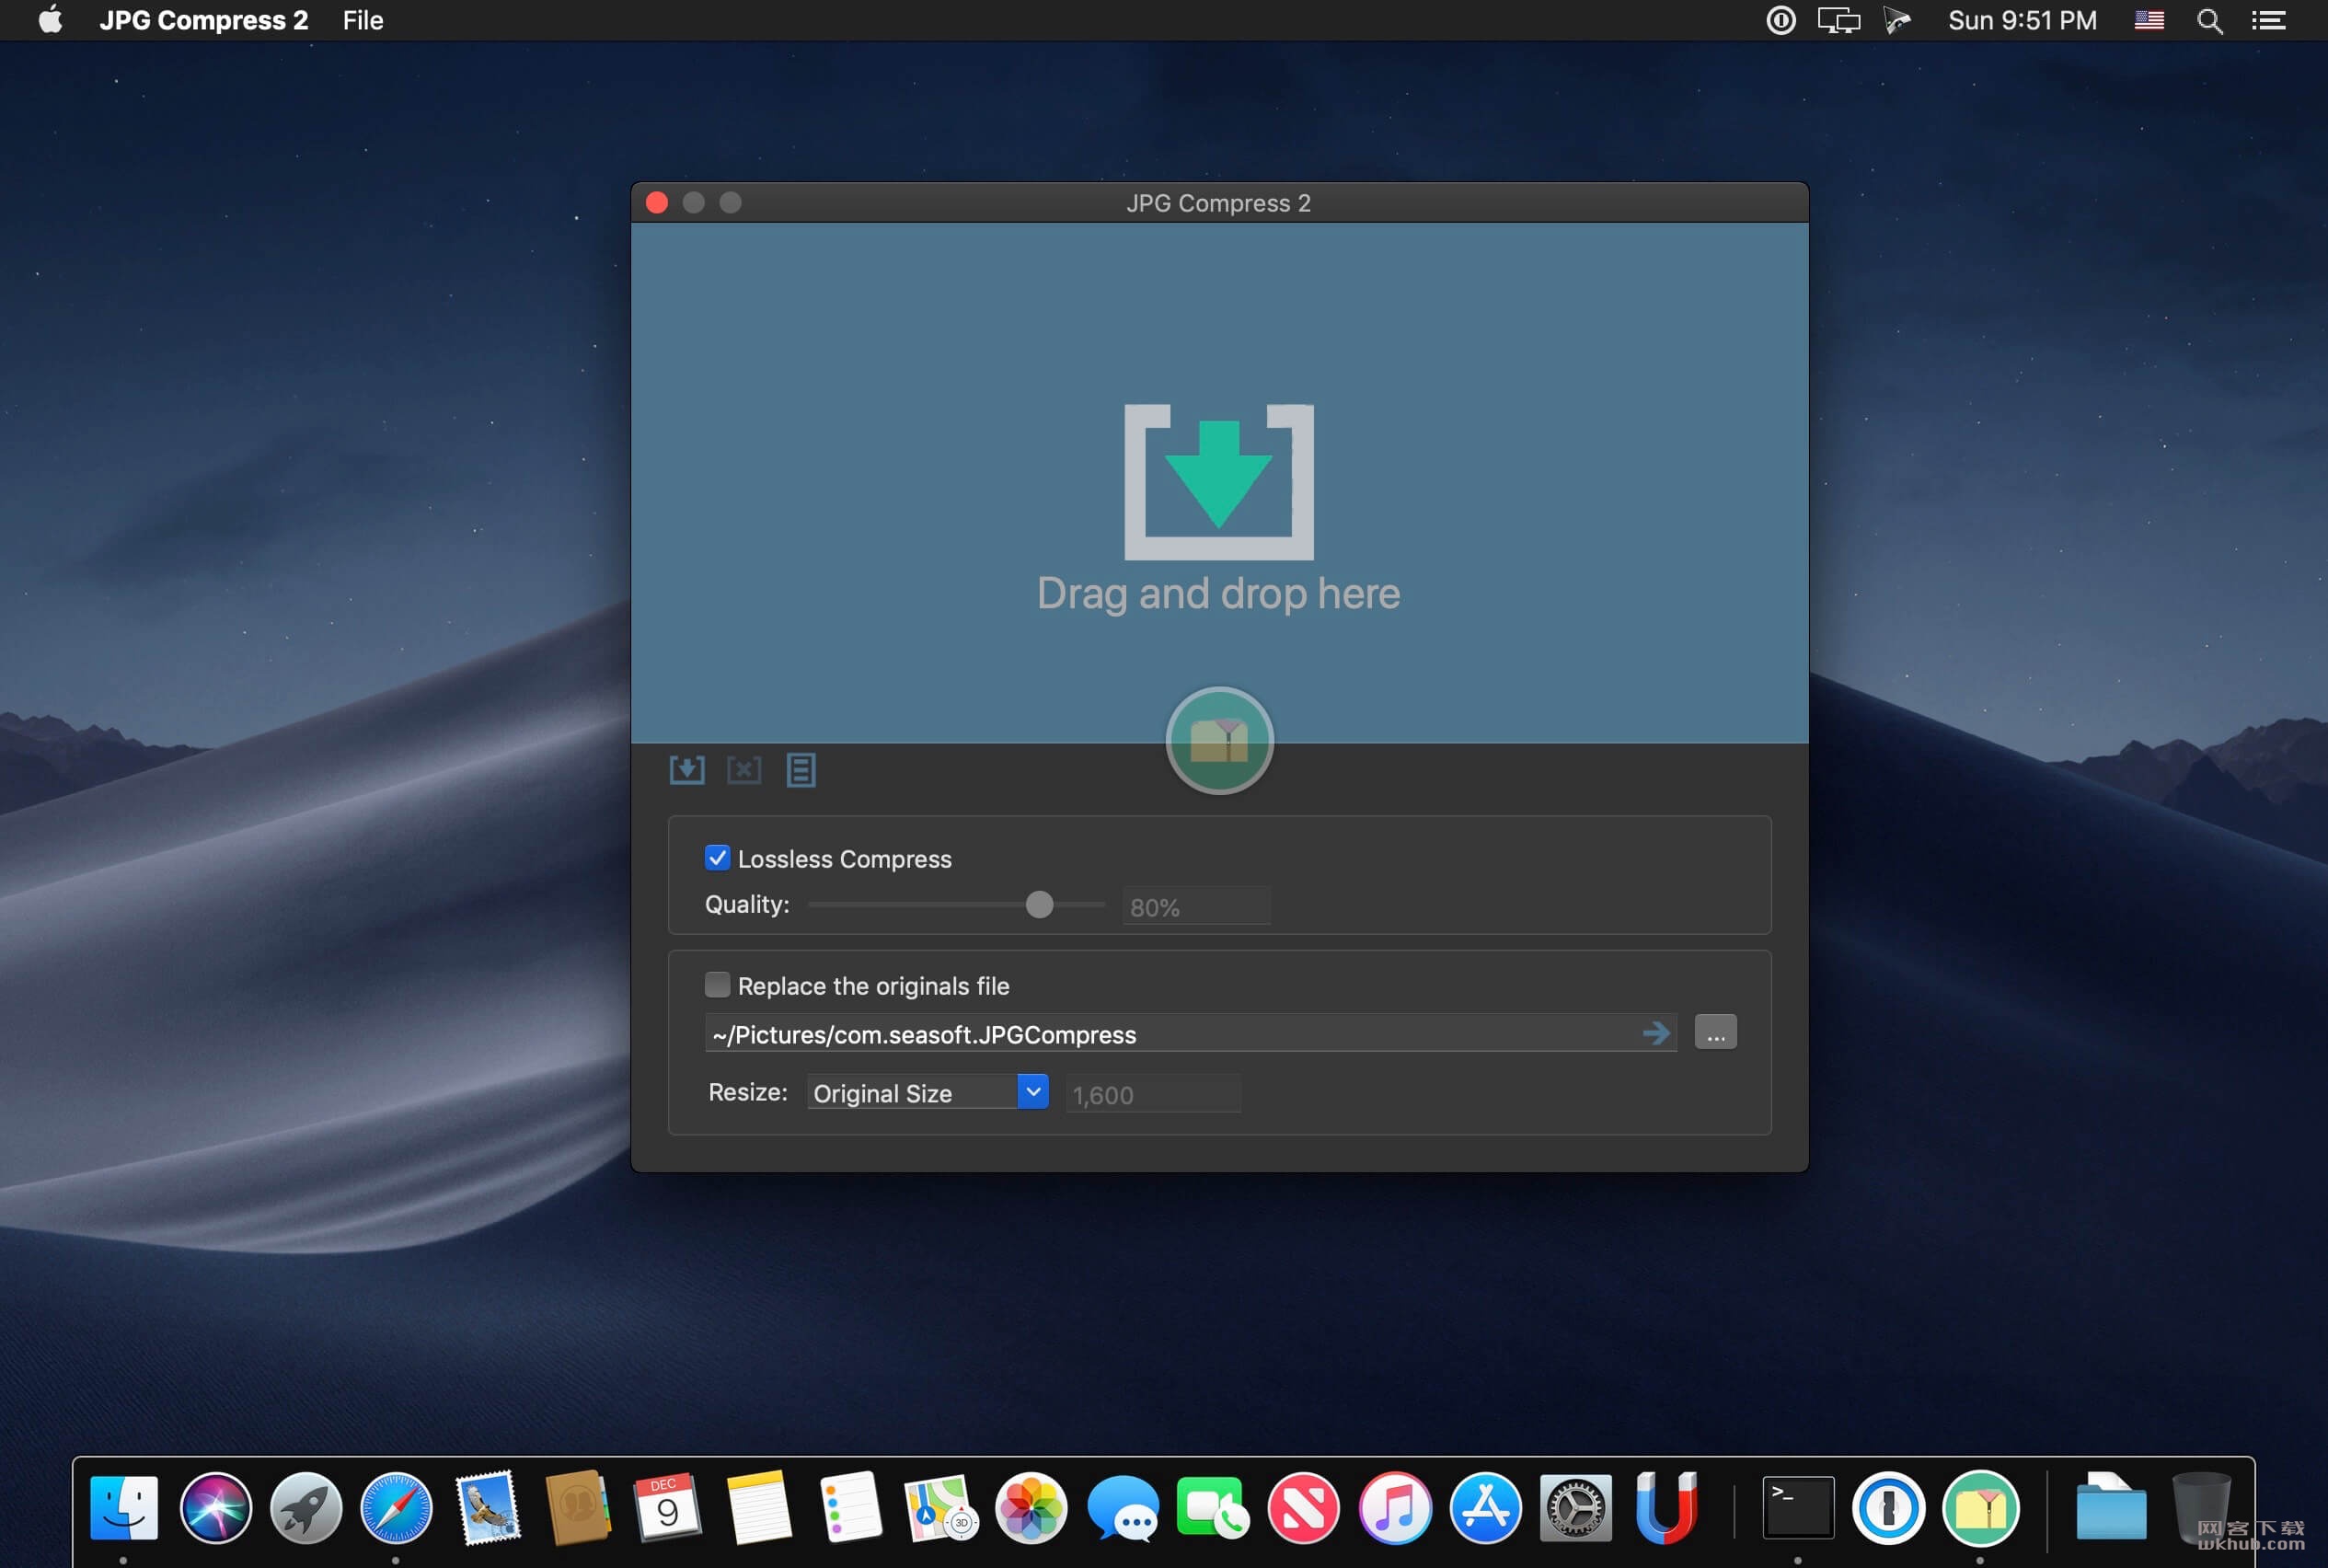Open iTunes from the Dock
Screen dimensions: 2328x1568
click(x=1394, y=1507)
